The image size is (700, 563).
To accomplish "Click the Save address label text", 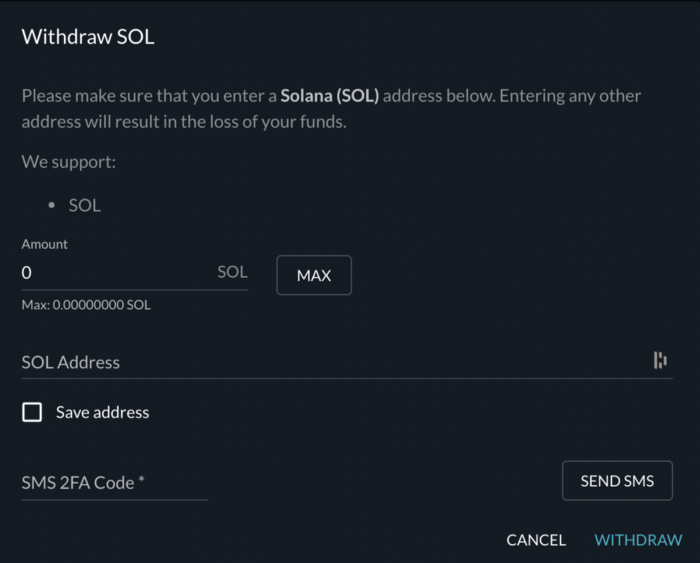I will pos(102,412).
